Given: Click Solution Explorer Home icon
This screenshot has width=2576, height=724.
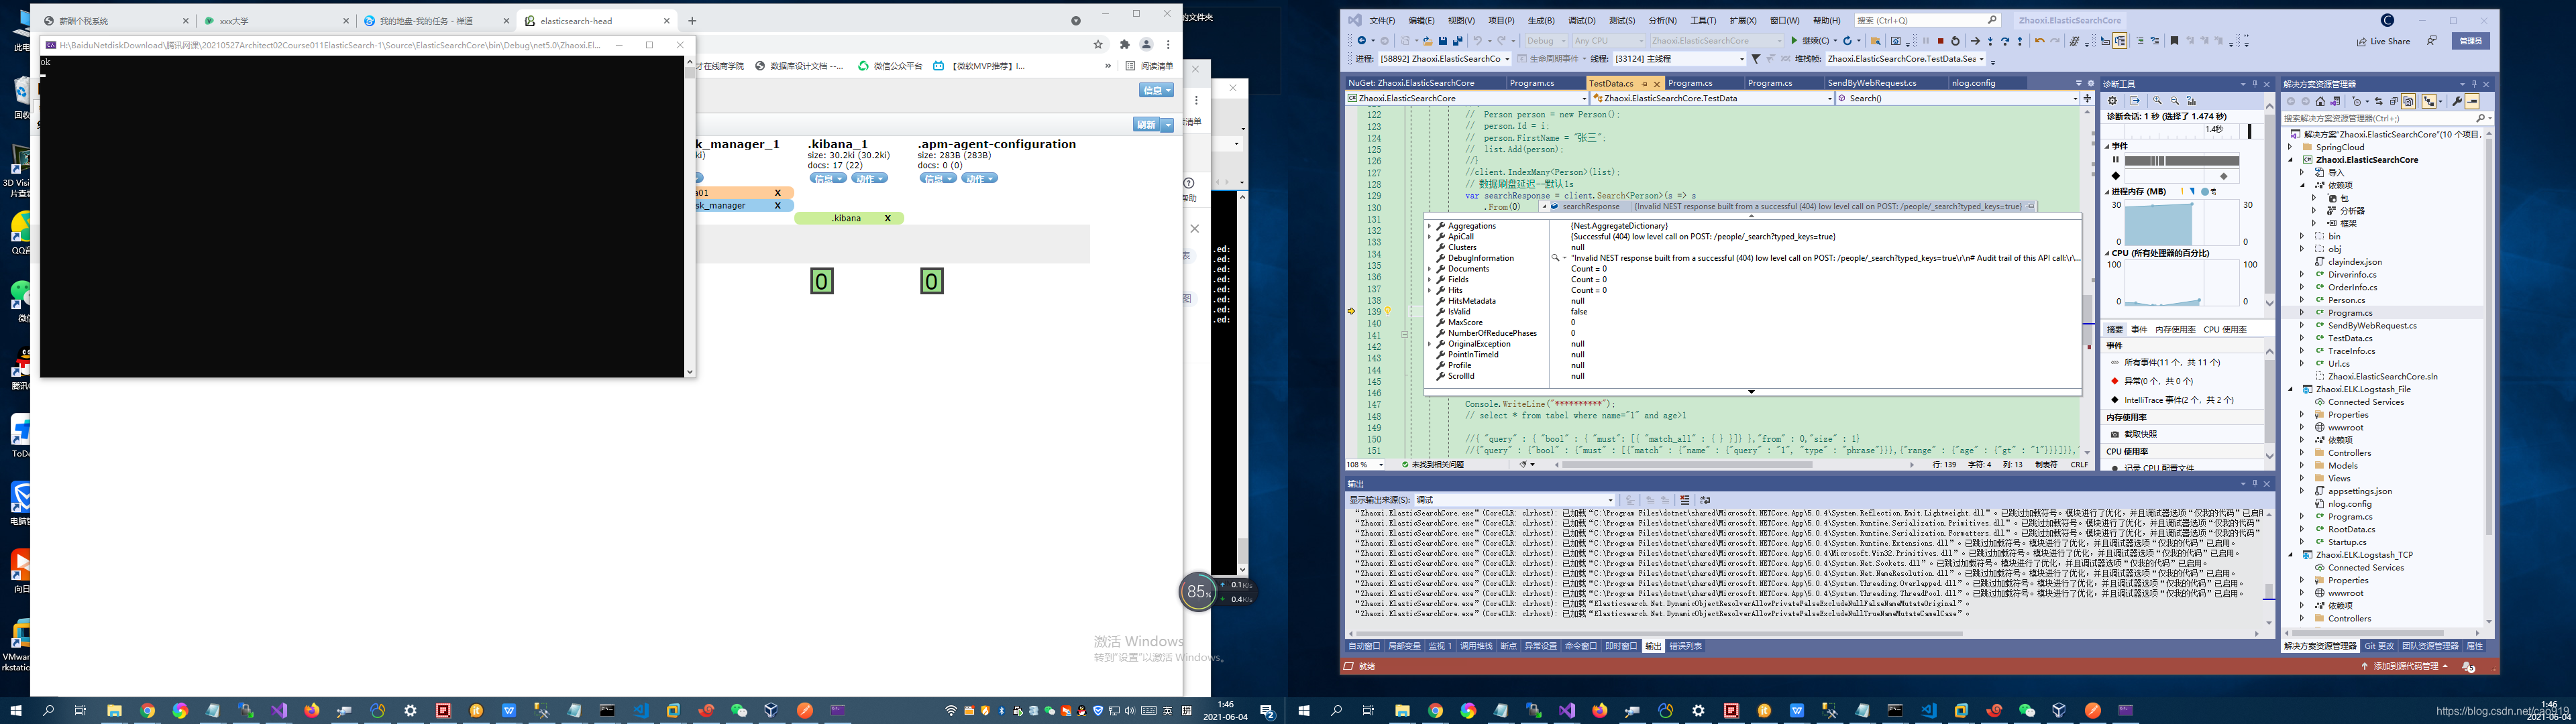Looking at the screenshot, I should click(2321, 101).
